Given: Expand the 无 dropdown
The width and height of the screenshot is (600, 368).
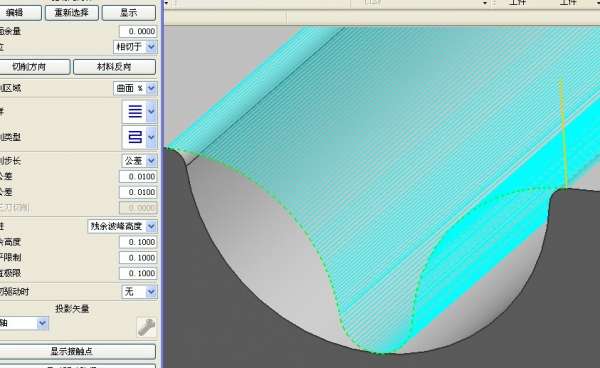Looking at the screenshot, I should (151, 292).
